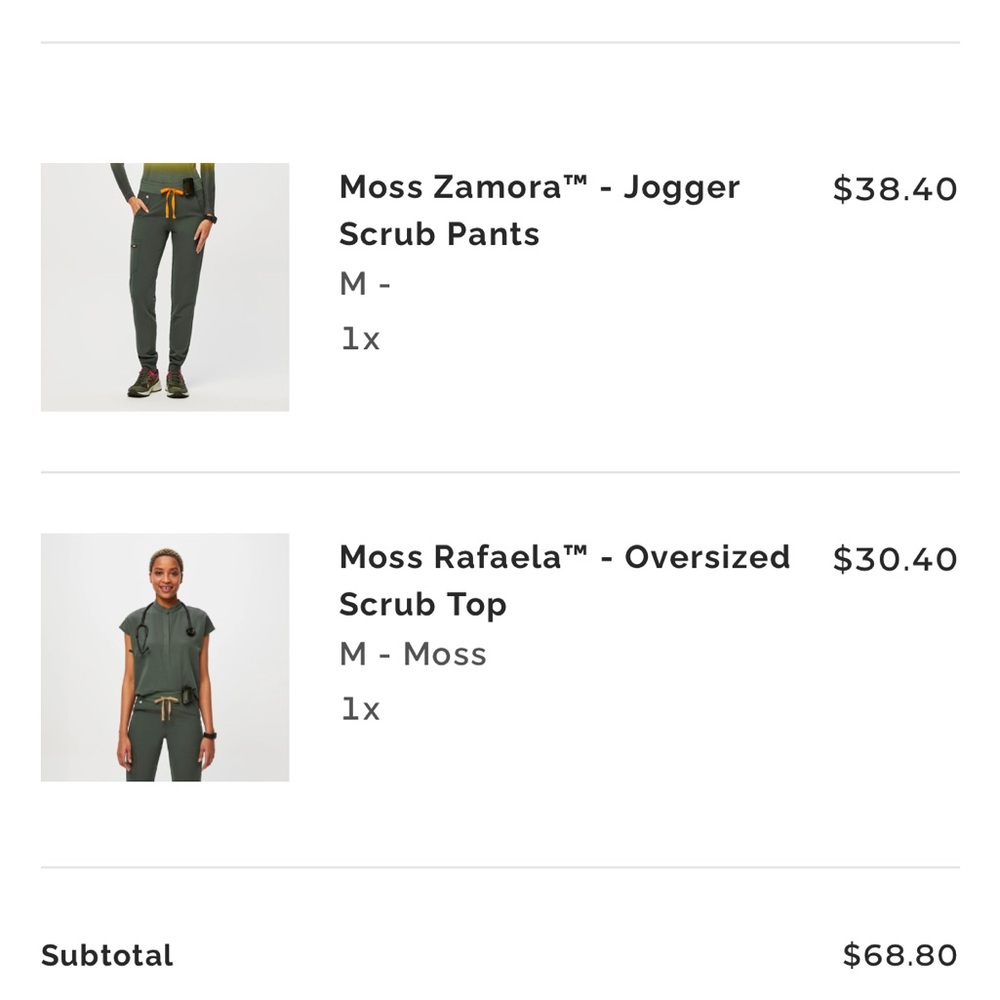1000x1000 pixels.
Task: Click the 1x quantity for the jogger pants
Action: 360,339
